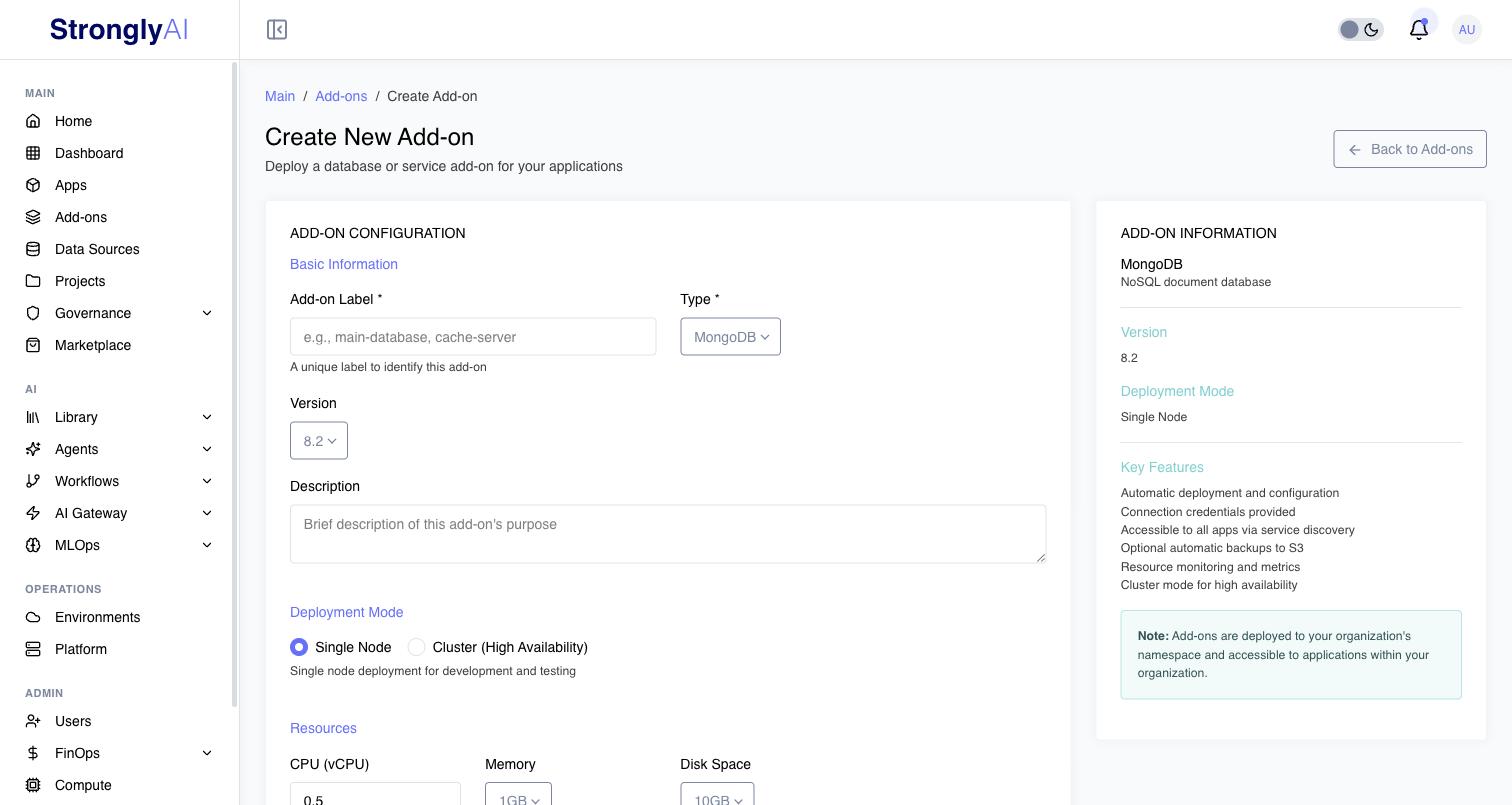This screenshot has width=1512, height=805.
Task: Click the Data Sources database icon
Action: click(x=33, y=249)
